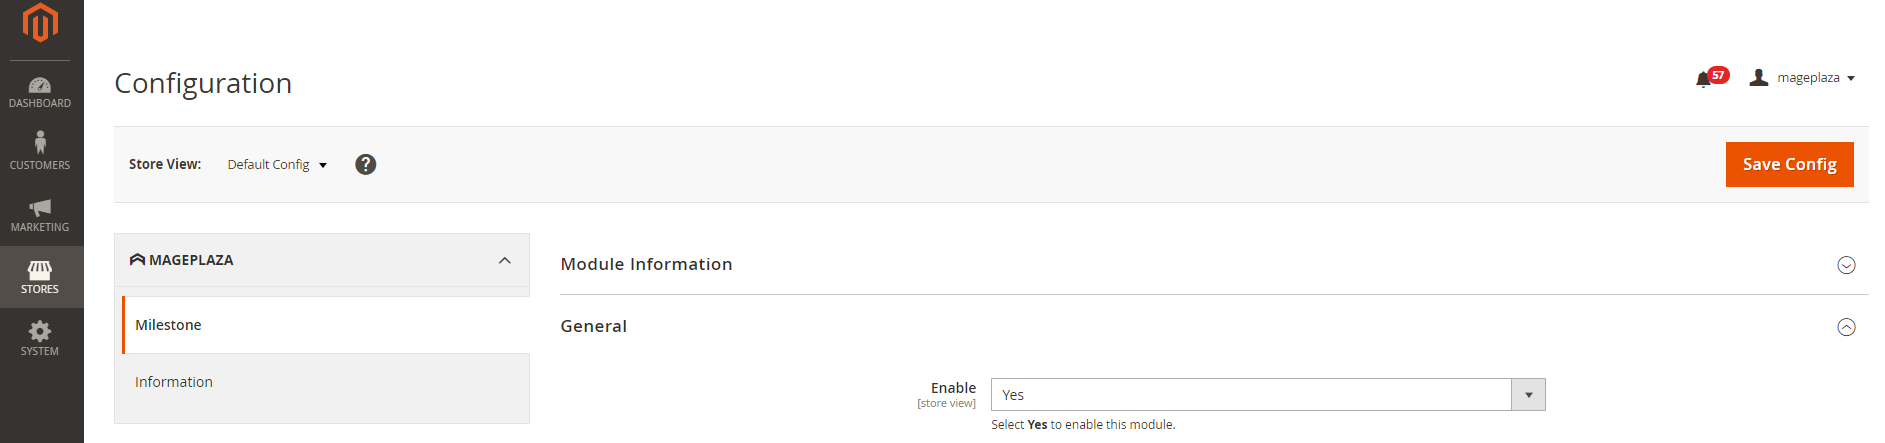Open the notifications bell icon
Image resolution: width=1885 pixels, height=443 pixels.
(x=1703, y=79)
